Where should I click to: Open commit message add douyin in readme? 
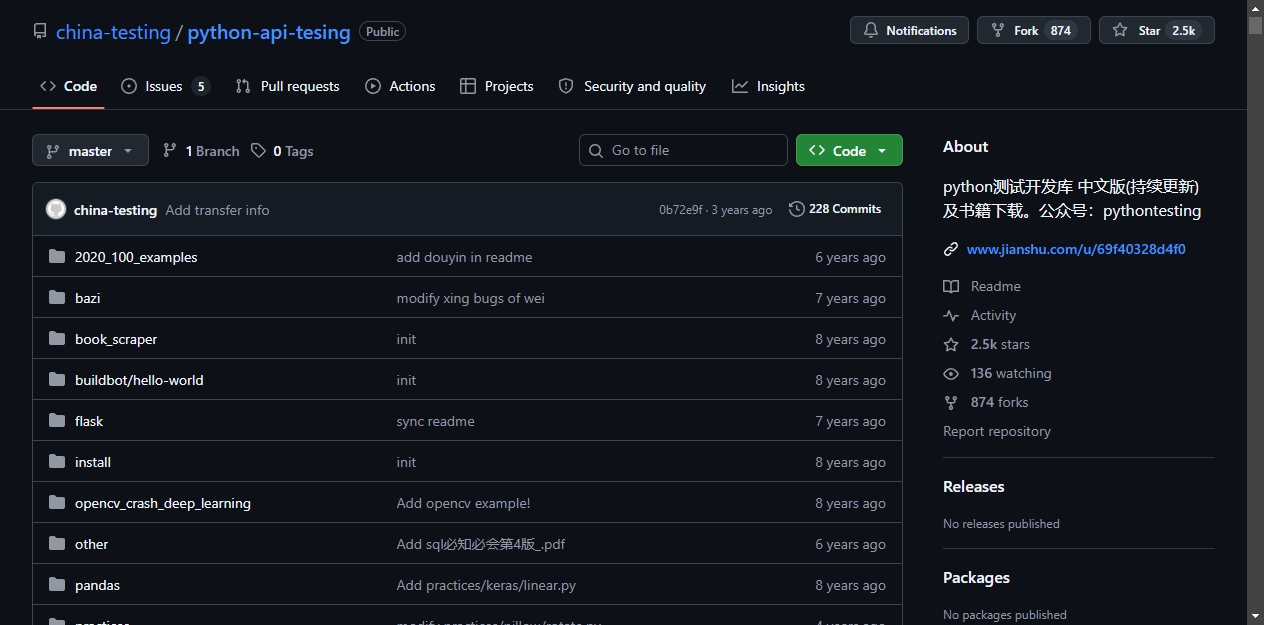[464, 257]
